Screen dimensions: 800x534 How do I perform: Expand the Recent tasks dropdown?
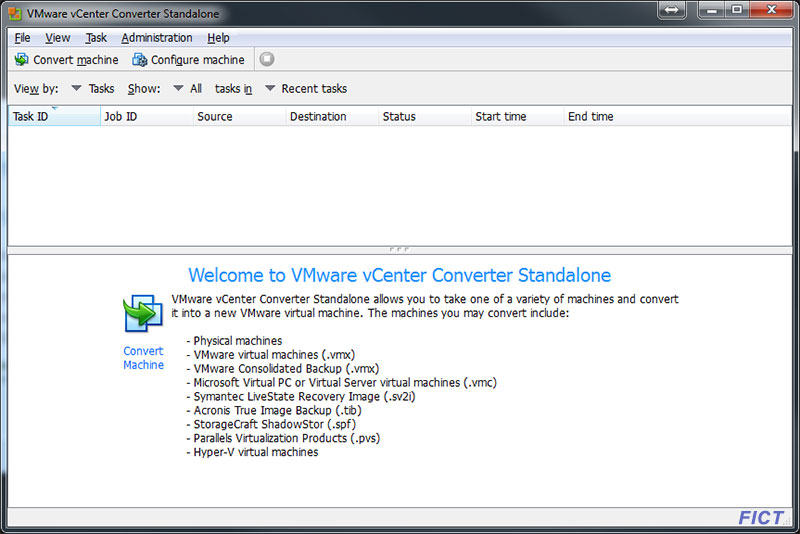(x=270, y=88)
